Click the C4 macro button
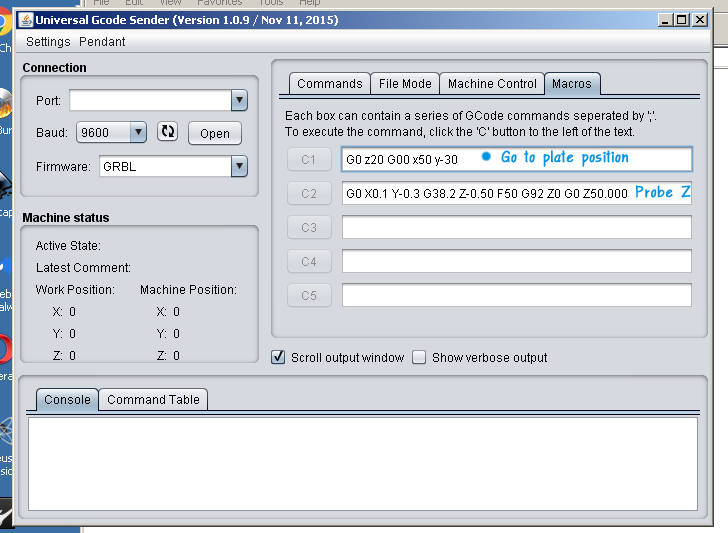 (309, 261)
